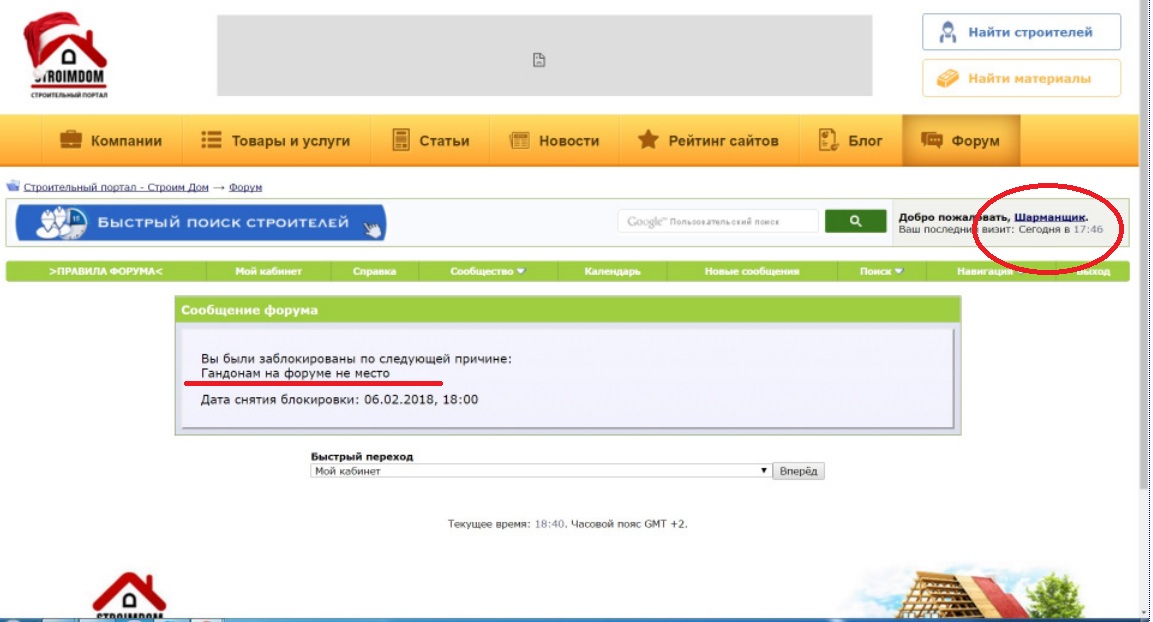Viewport: 1153px width, 622px height.
Task: Click the broken image icon in banner
Action: [539, 60]
